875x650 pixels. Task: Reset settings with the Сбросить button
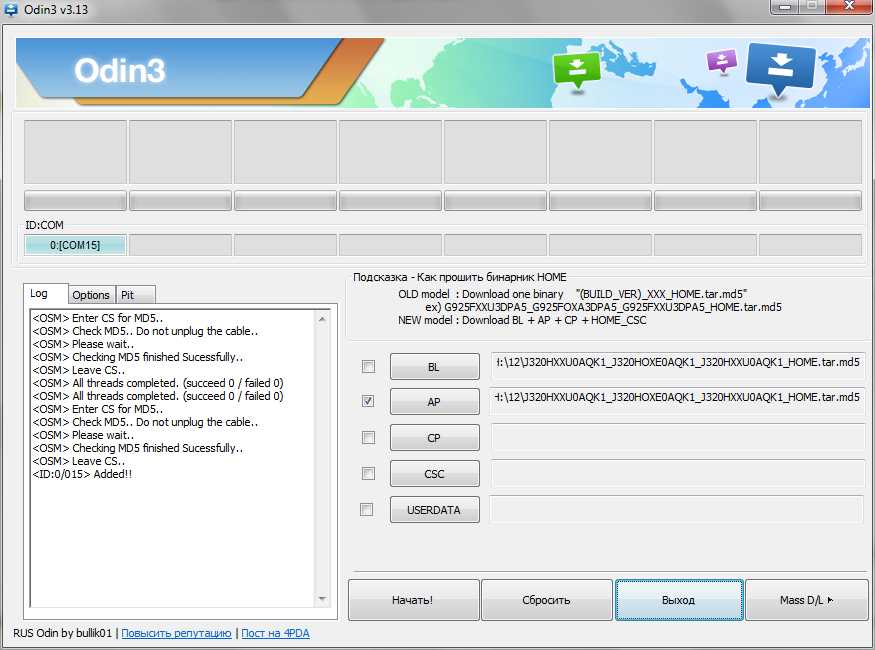[546, 600]
